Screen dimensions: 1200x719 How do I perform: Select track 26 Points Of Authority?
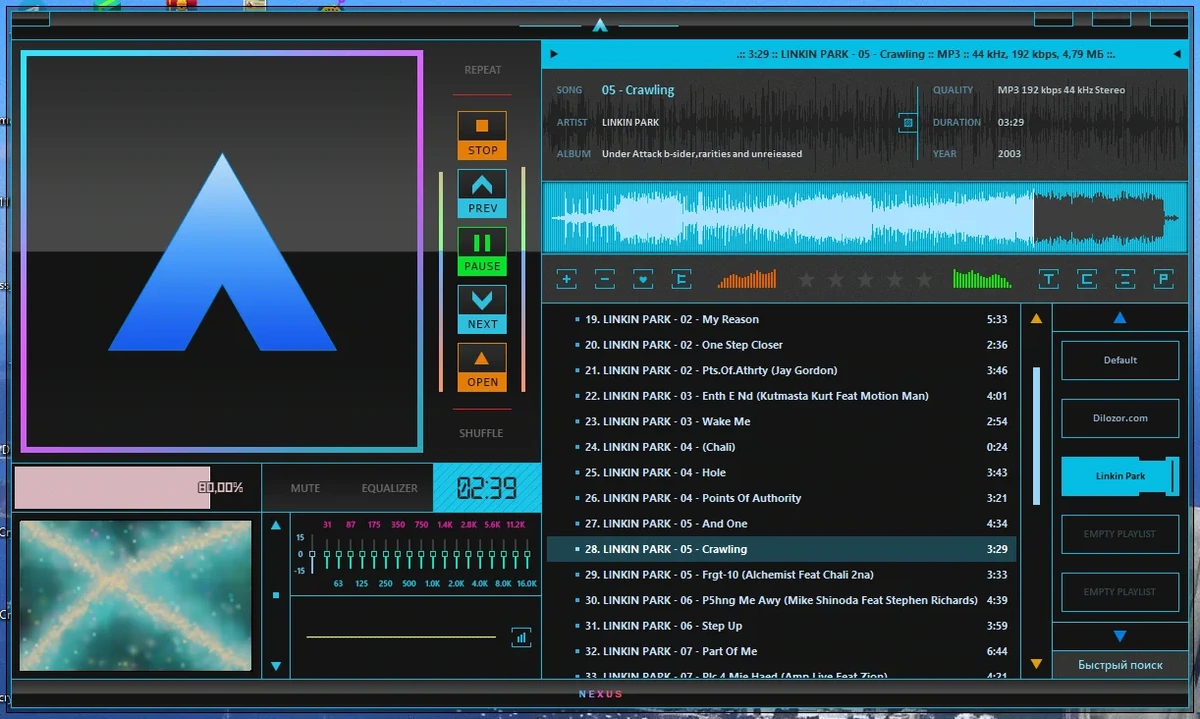pos(782,498)
